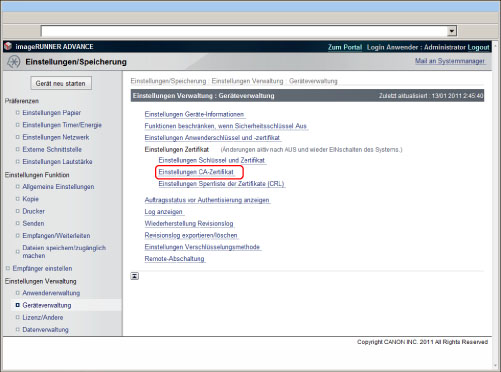The width and height of the screenshot is (501, 372).
Task: Open Empfänger einstellen menu item
Action: pos(42,268)
